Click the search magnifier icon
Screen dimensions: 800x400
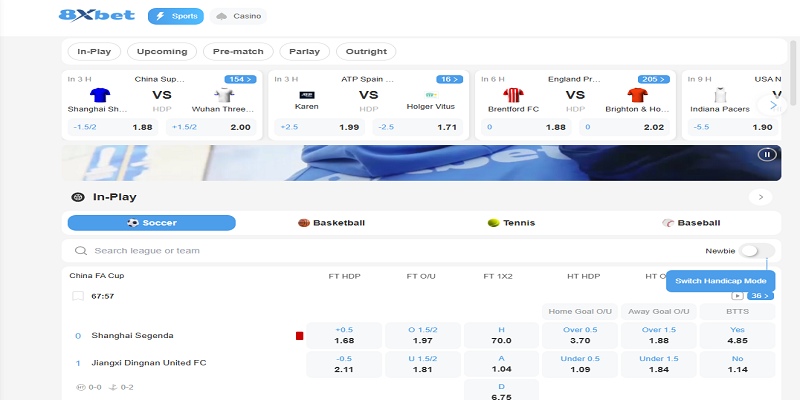pos(81,251)
